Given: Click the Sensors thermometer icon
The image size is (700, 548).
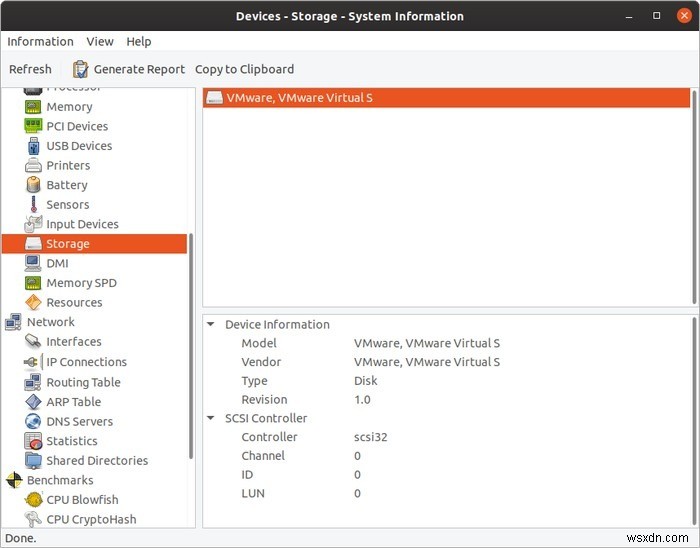Looking at the screenshot, I should coord(33,204).
